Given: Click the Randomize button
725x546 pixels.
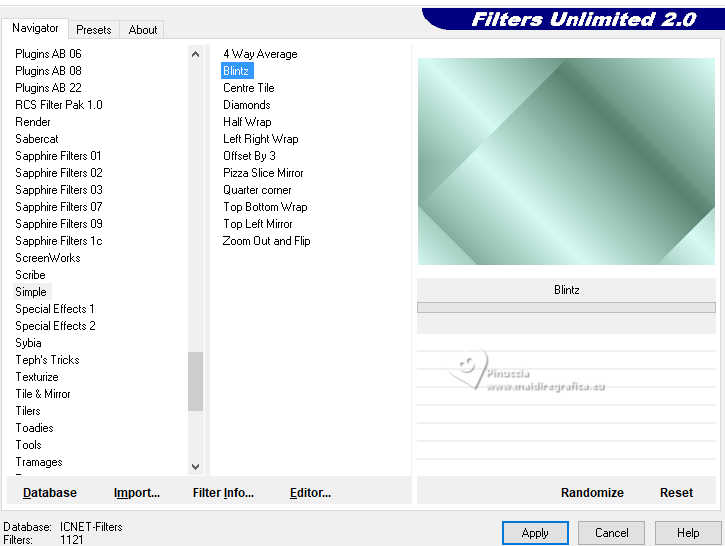Looking at the screenshot, I should point(592,493).
